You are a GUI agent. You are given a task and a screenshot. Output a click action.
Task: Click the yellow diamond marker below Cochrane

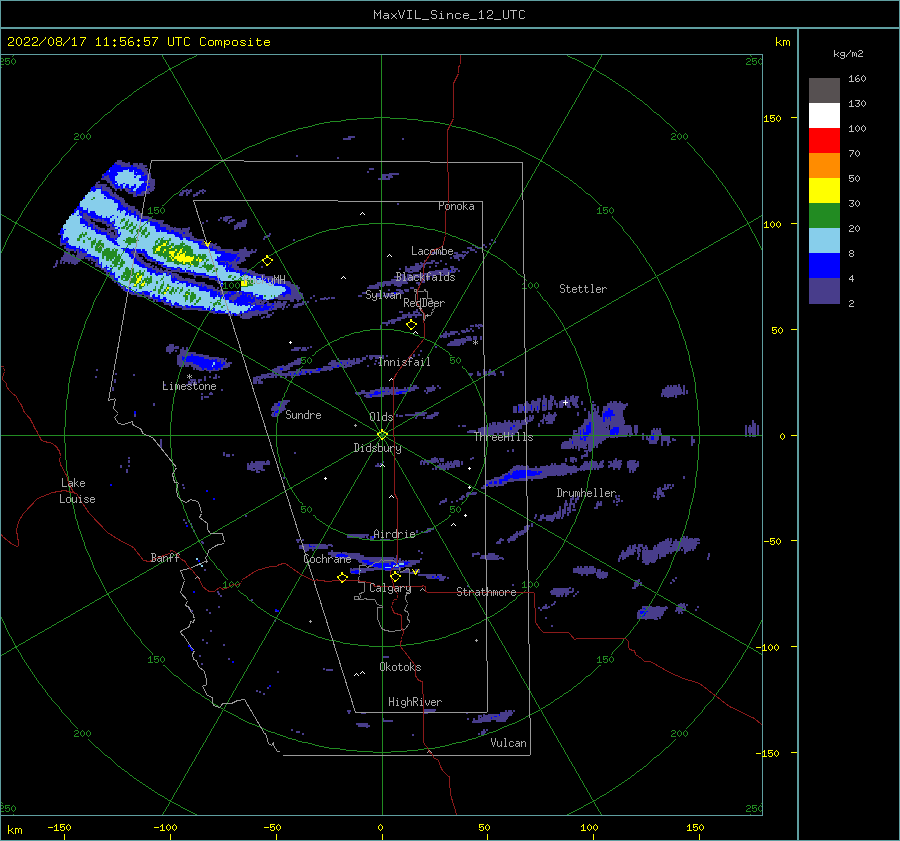point(342,577)
